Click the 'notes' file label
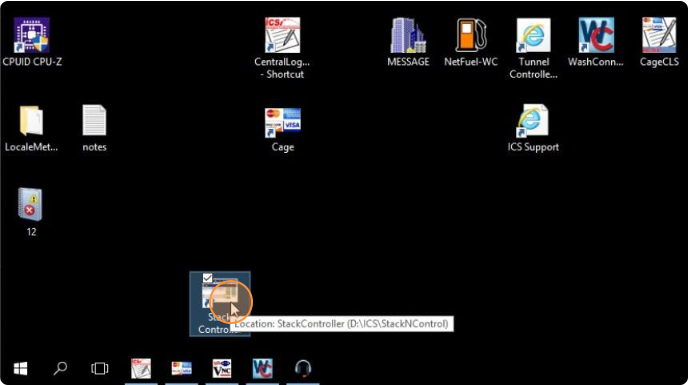The width and height of the screenshot is (691, 385). tap(94, 147)
